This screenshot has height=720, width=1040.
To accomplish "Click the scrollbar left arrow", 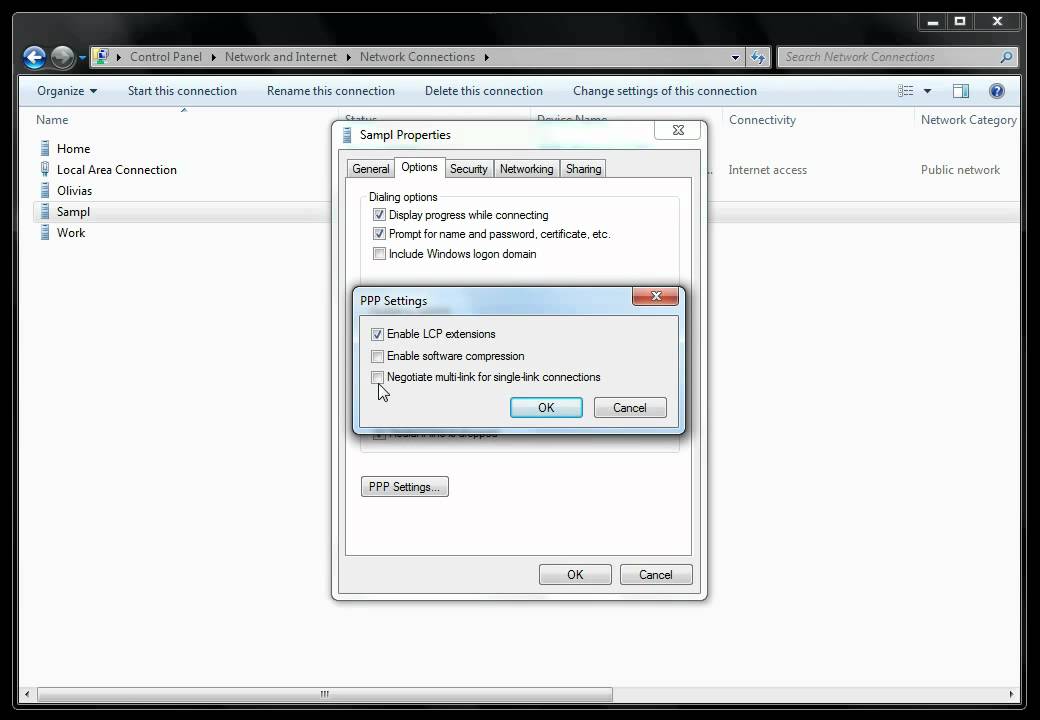I will [27, 694].
